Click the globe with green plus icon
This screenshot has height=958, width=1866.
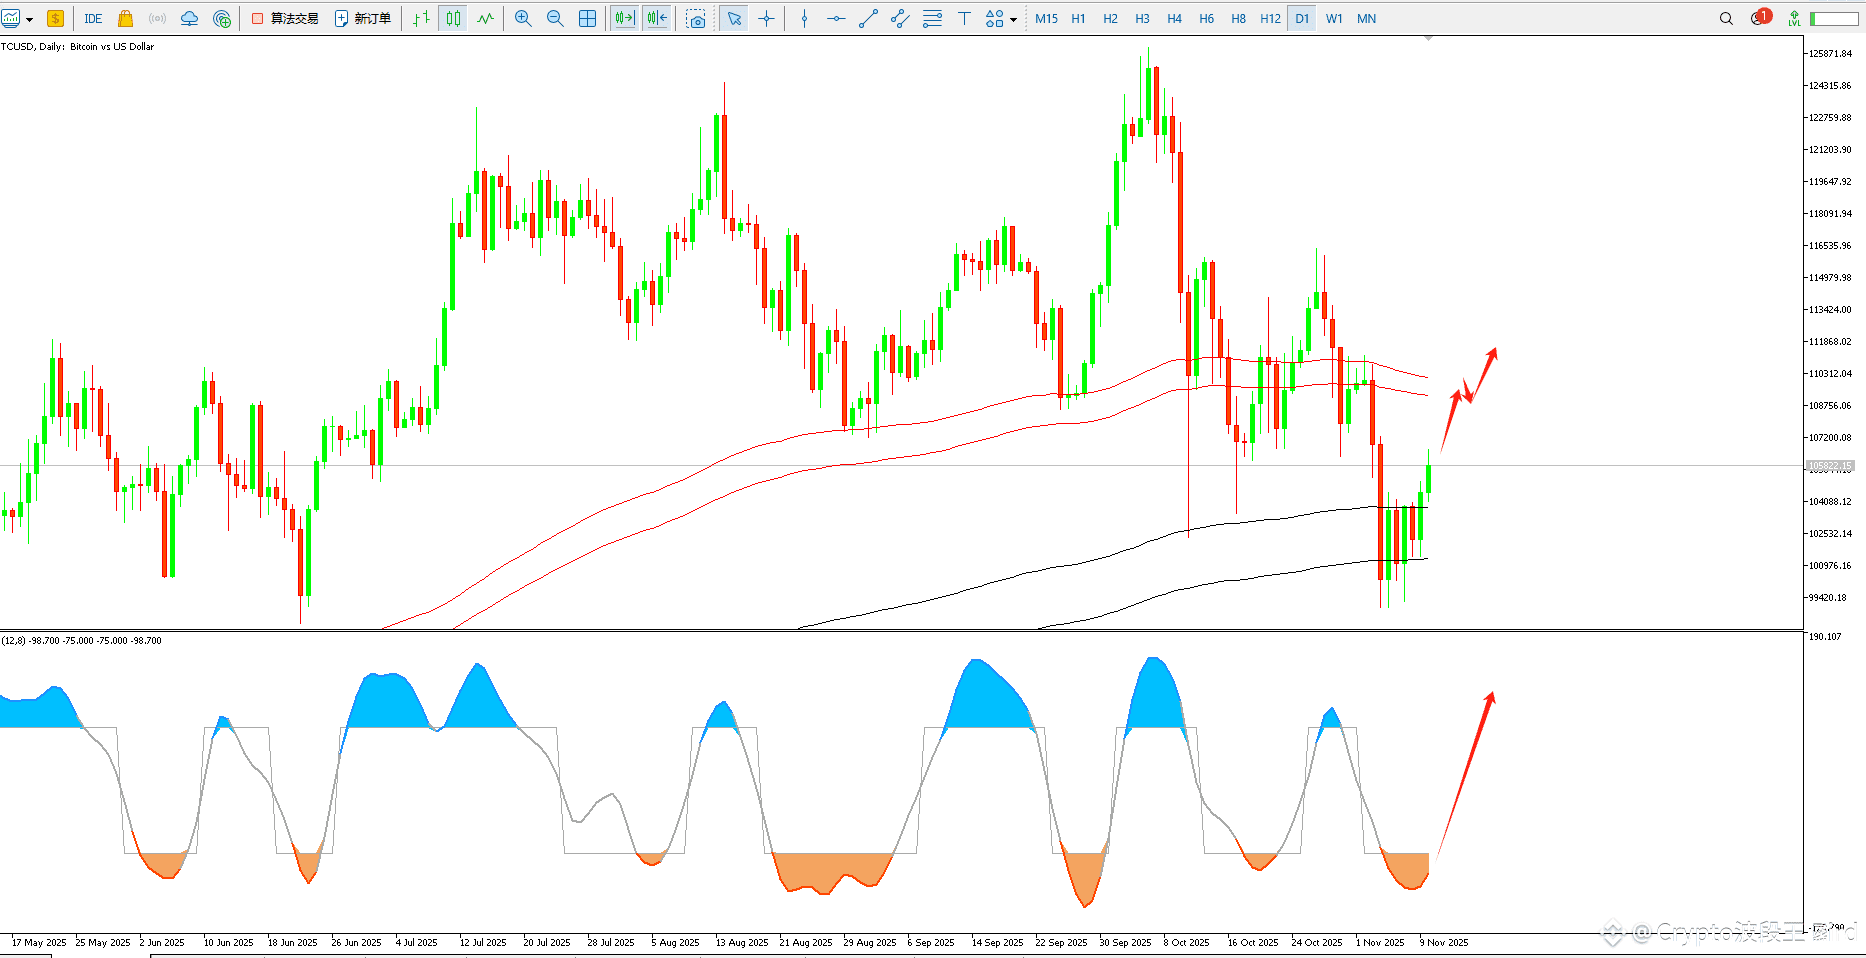pyautogui.click(x=222, y=18)
